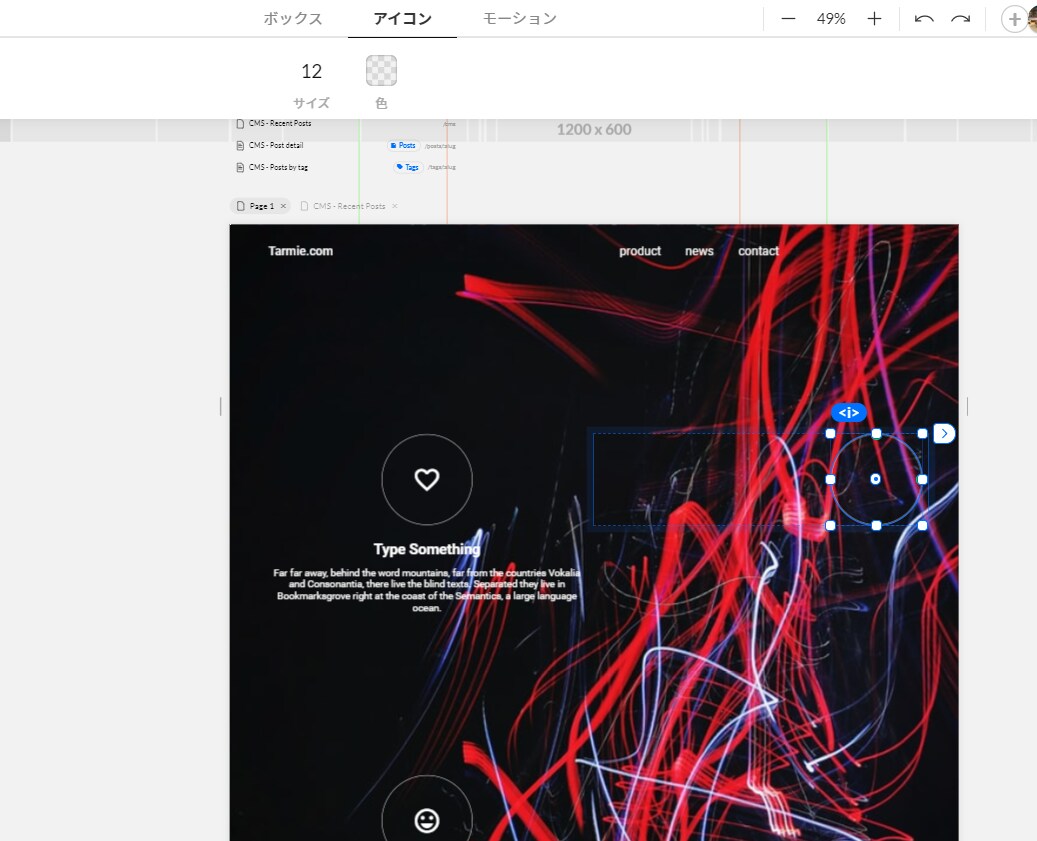Click the news navigation link
This screenshot has height=841, width=1037.
tap(699, 251)
